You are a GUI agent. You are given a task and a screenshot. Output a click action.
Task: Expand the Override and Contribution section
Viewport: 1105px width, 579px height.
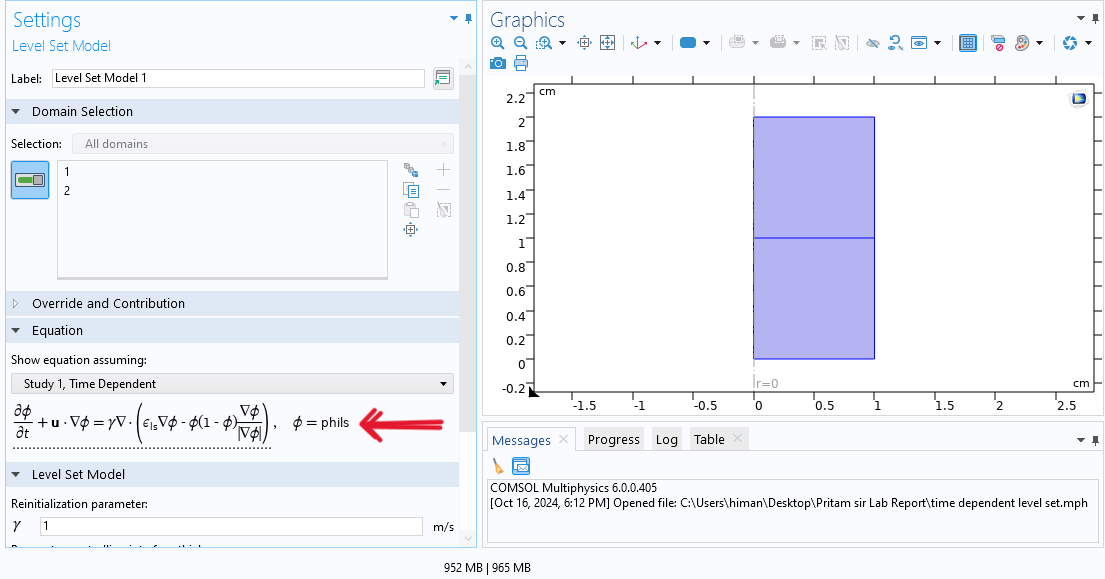coord(16,304)
